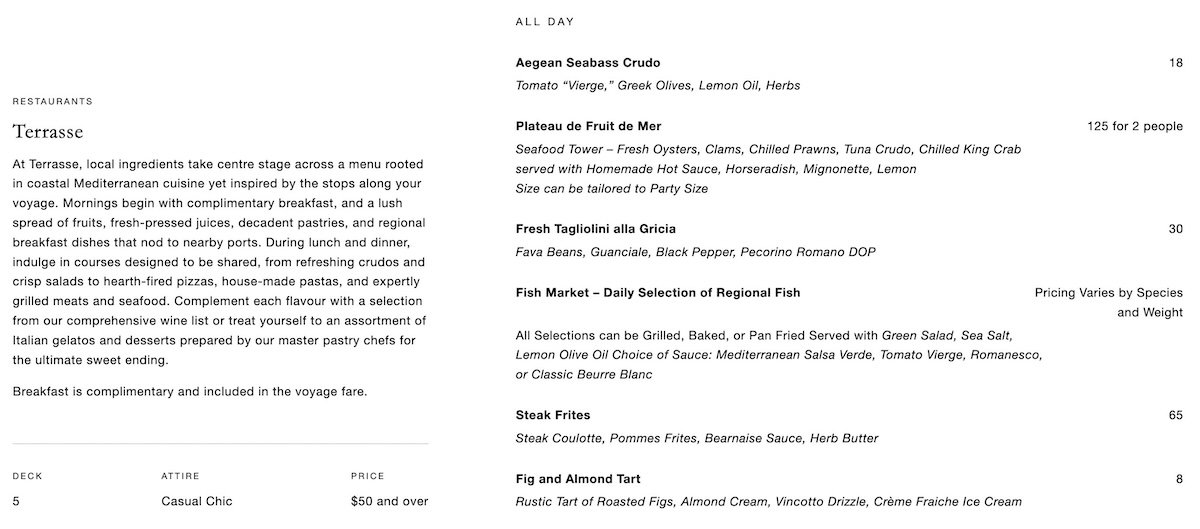The height and width of the screenshot is (529, 1200).
Task: Click the PRICE column label
Action: pyautogui.click(x=367, y=477)
